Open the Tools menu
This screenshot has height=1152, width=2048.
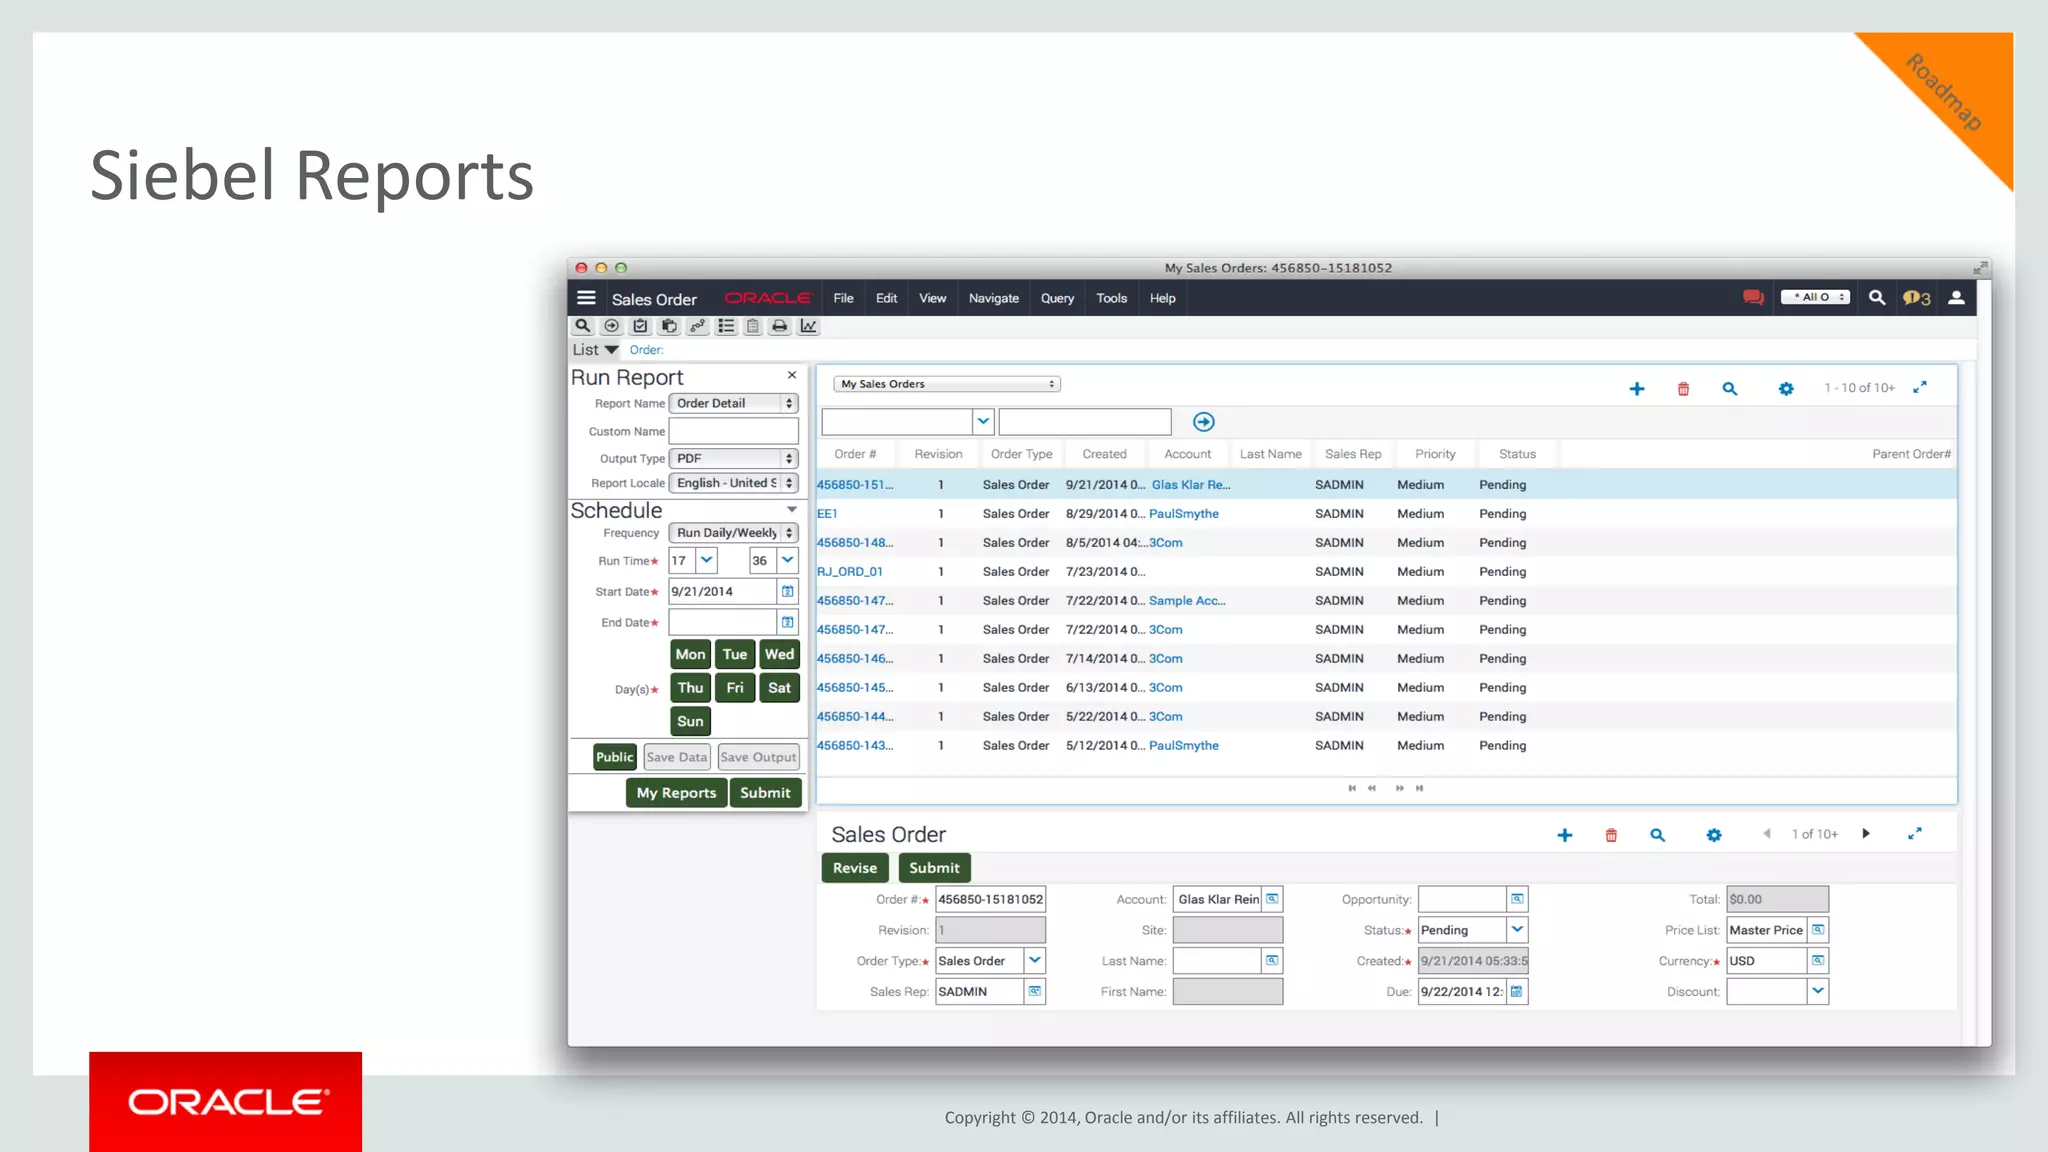tap(1111, 298)
